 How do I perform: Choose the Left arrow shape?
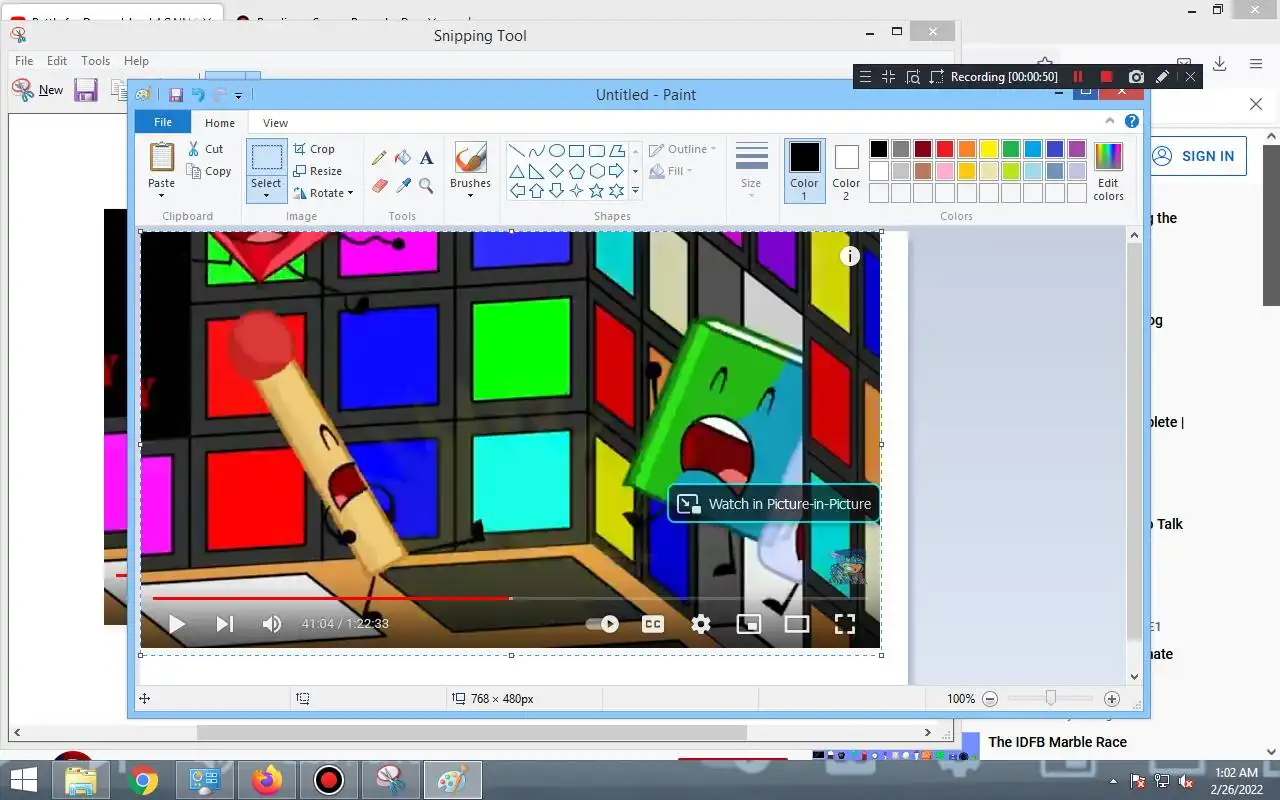517,191
